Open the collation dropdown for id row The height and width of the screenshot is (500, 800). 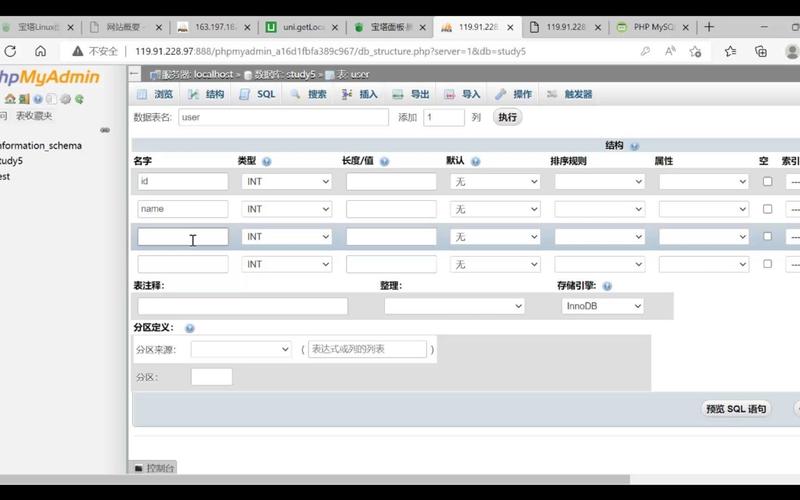(x=599, y=182)
